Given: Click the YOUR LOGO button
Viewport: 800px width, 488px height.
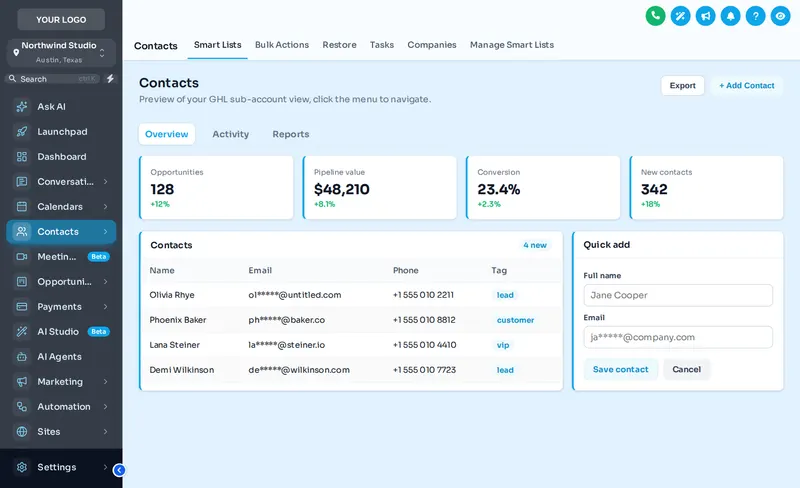Looking at the screenshot, I should [61, 20].
